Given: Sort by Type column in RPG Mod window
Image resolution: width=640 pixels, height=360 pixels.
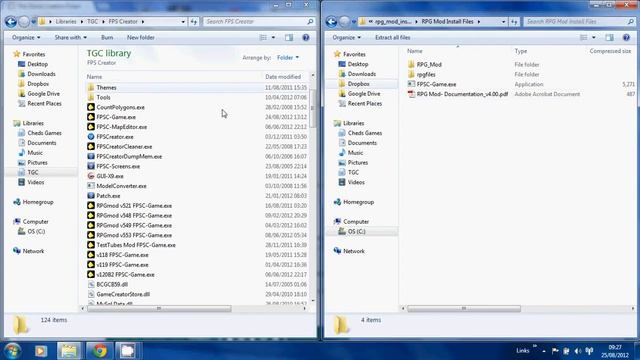Looking at the screenshot, I should (520, 51).
